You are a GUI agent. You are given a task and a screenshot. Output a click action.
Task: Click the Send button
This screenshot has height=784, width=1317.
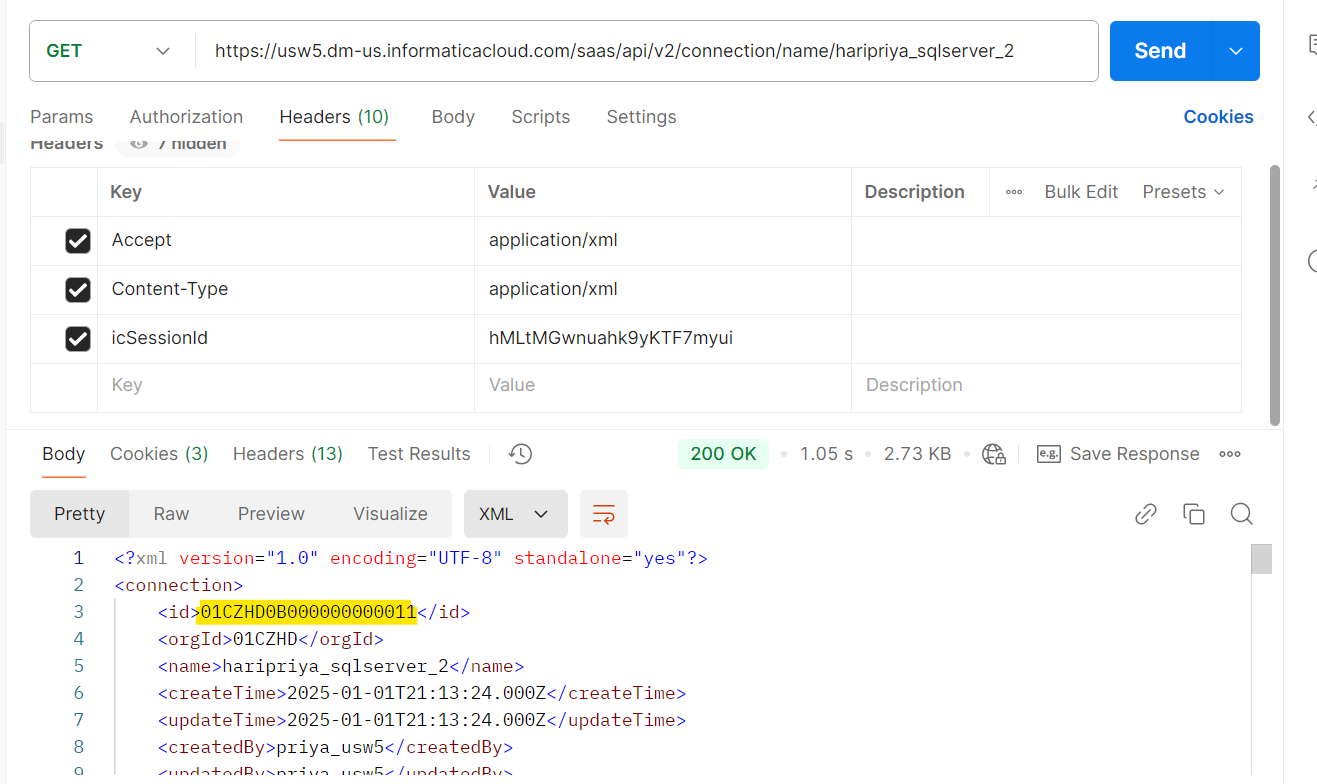pyautogui.click(x=1160, y=51)
